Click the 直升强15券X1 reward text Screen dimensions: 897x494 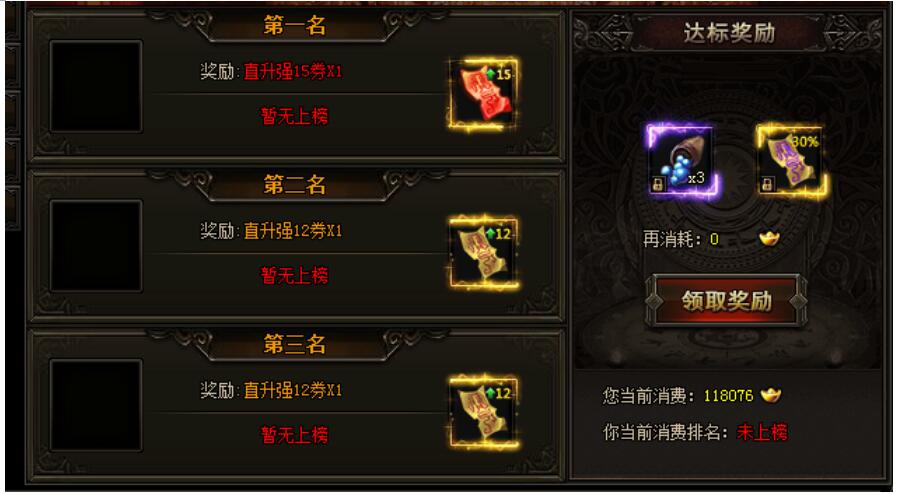click(x=293, y=72)
